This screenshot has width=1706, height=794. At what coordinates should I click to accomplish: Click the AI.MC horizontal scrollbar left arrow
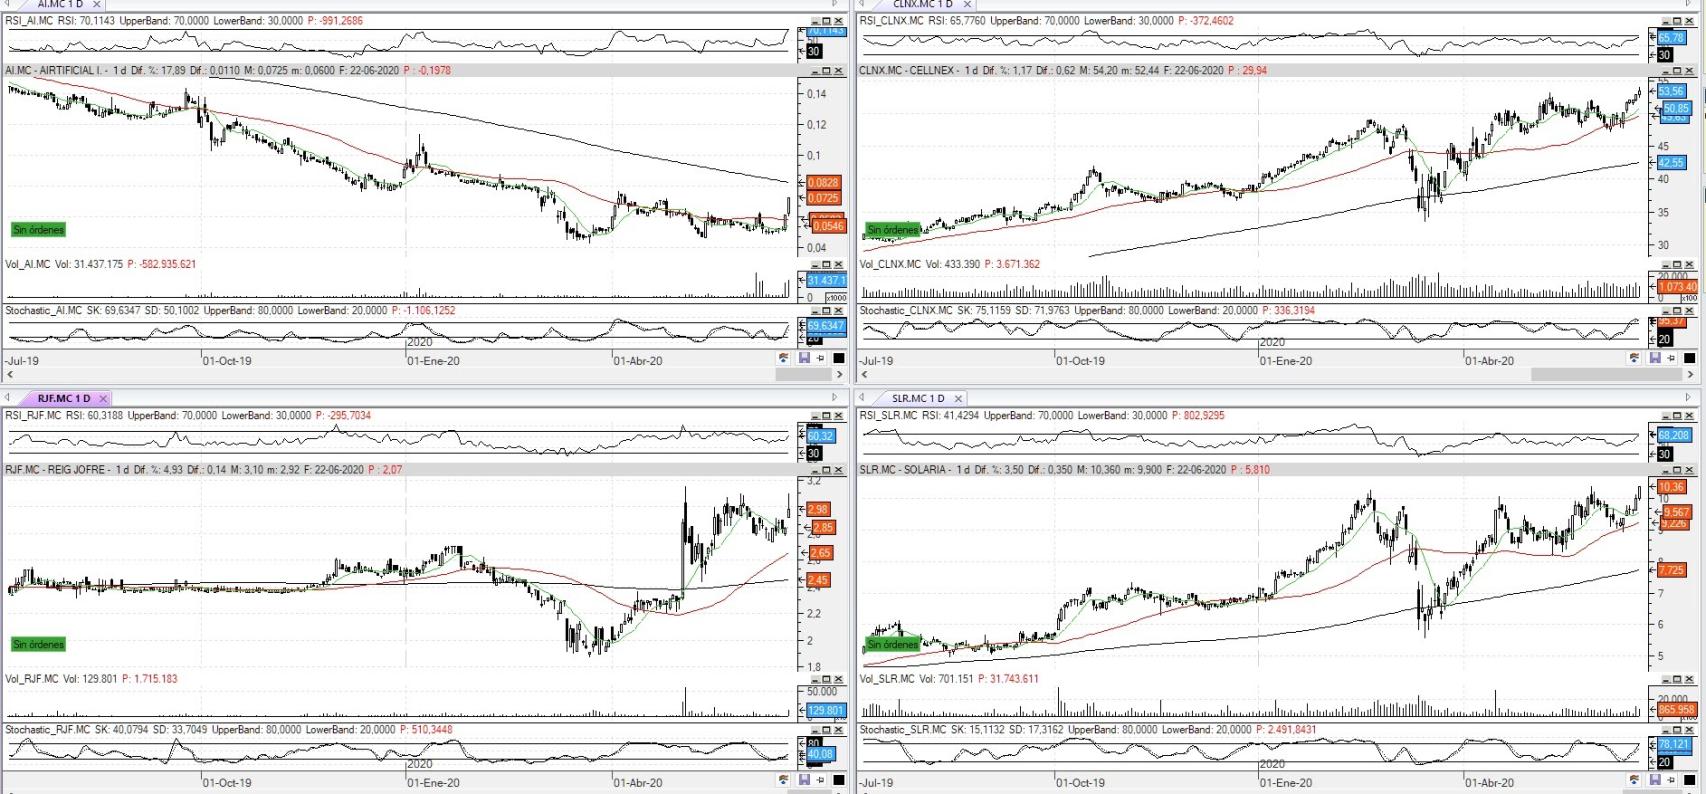point(10,374)
